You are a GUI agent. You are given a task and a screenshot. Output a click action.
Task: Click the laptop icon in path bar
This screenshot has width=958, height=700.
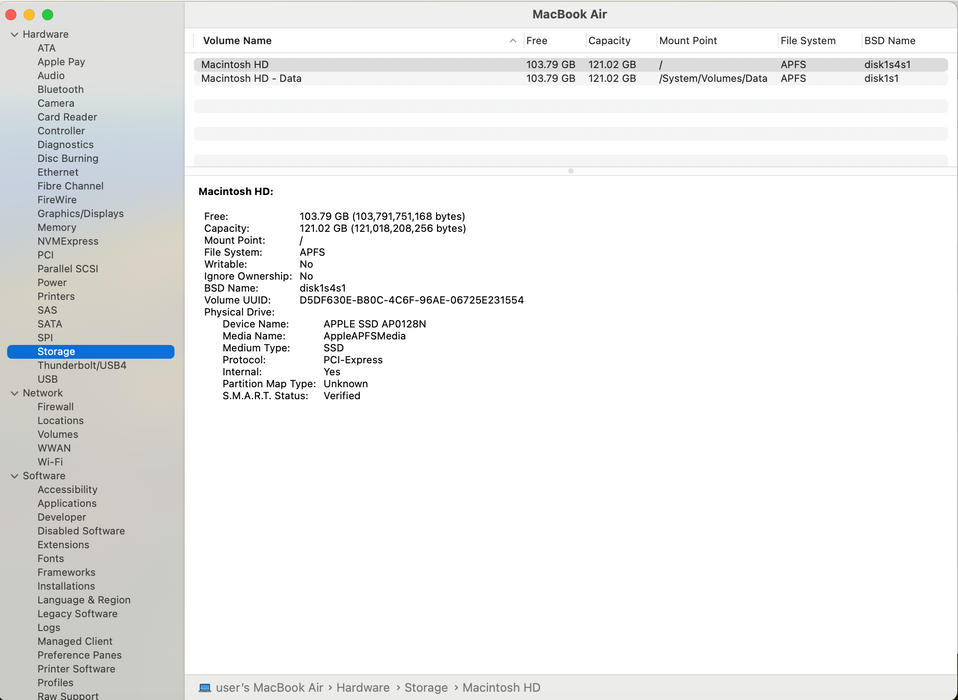tap(205, 688)
